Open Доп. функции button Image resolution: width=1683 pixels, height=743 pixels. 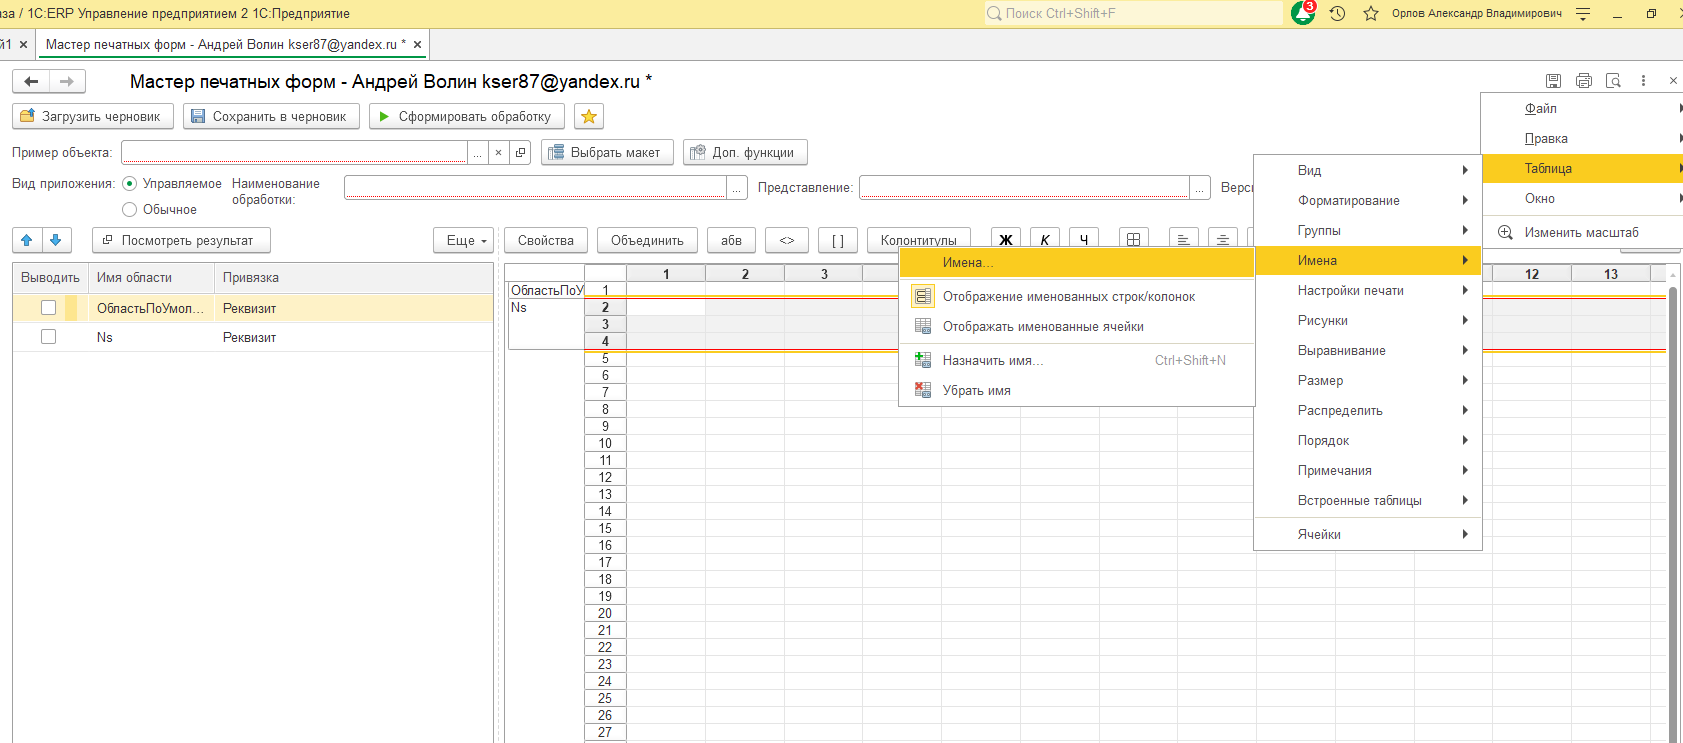pos(745,152)
